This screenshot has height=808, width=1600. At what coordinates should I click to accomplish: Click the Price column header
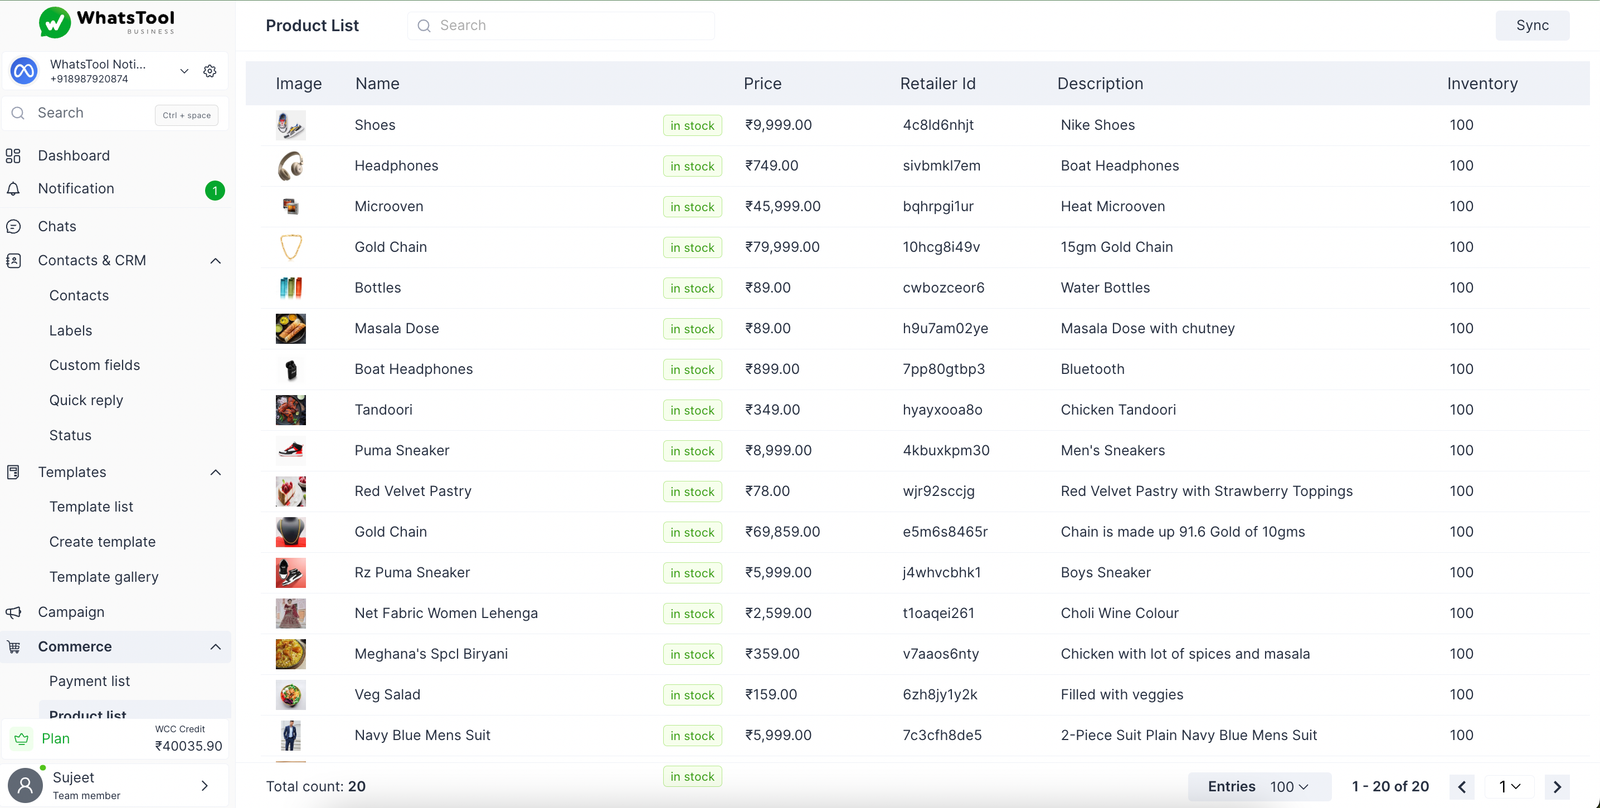763,84
